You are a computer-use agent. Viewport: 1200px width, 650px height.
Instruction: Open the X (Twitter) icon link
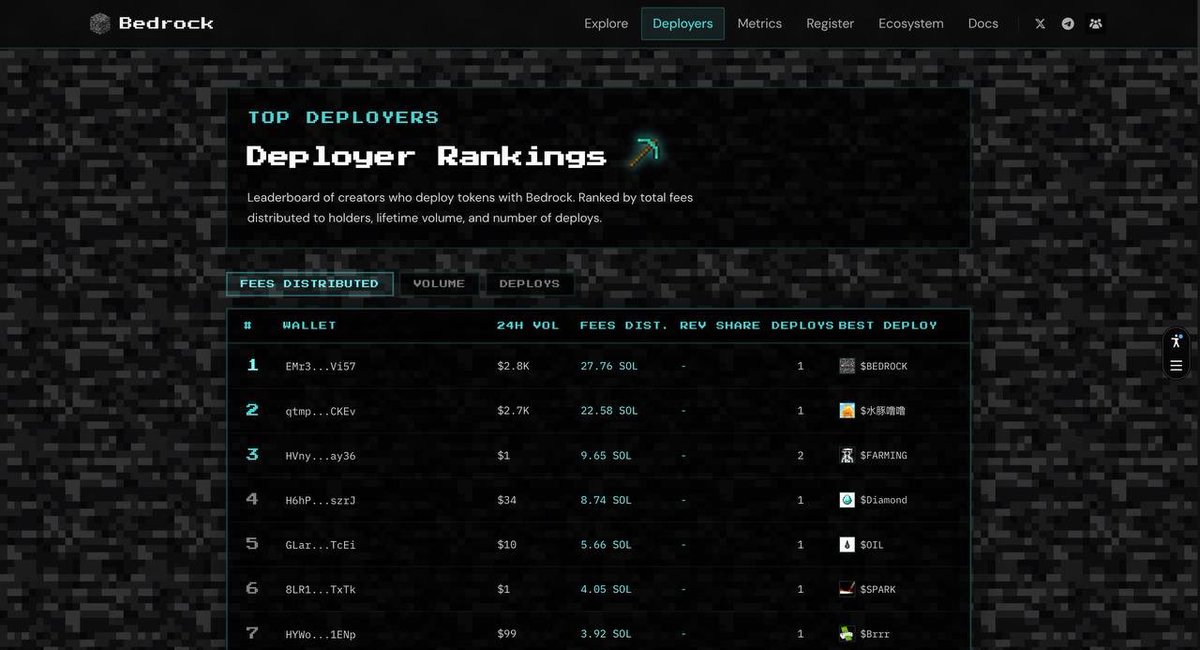click(1040, 24)
